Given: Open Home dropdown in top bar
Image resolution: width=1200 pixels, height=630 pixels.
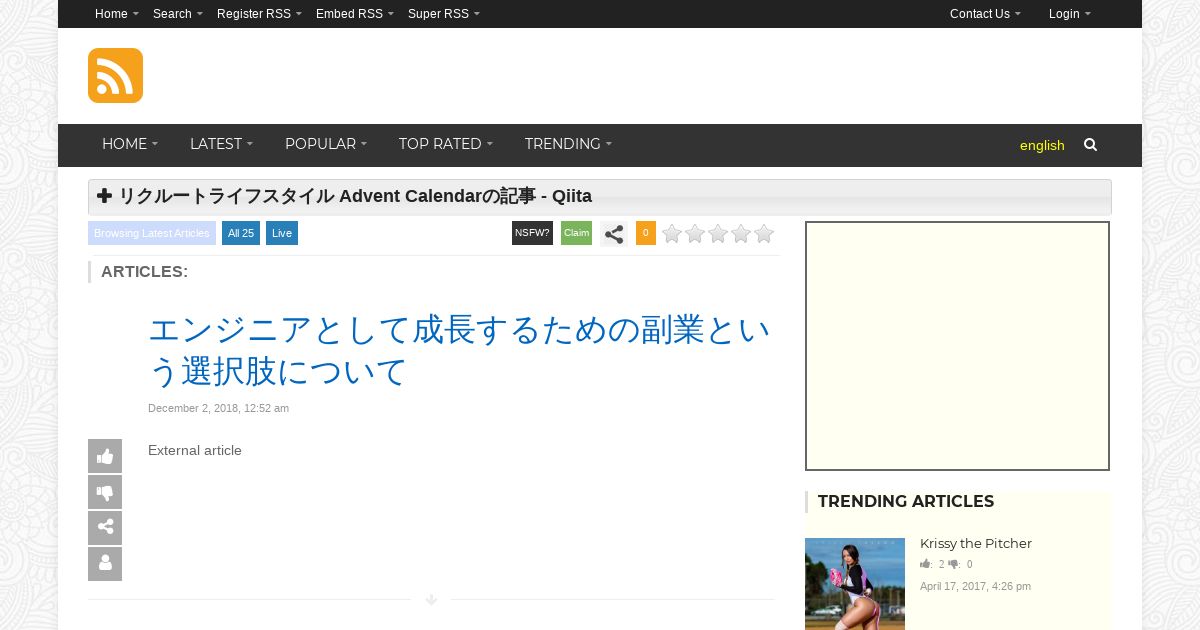Looking at the screenshot, I should (117, 14).
